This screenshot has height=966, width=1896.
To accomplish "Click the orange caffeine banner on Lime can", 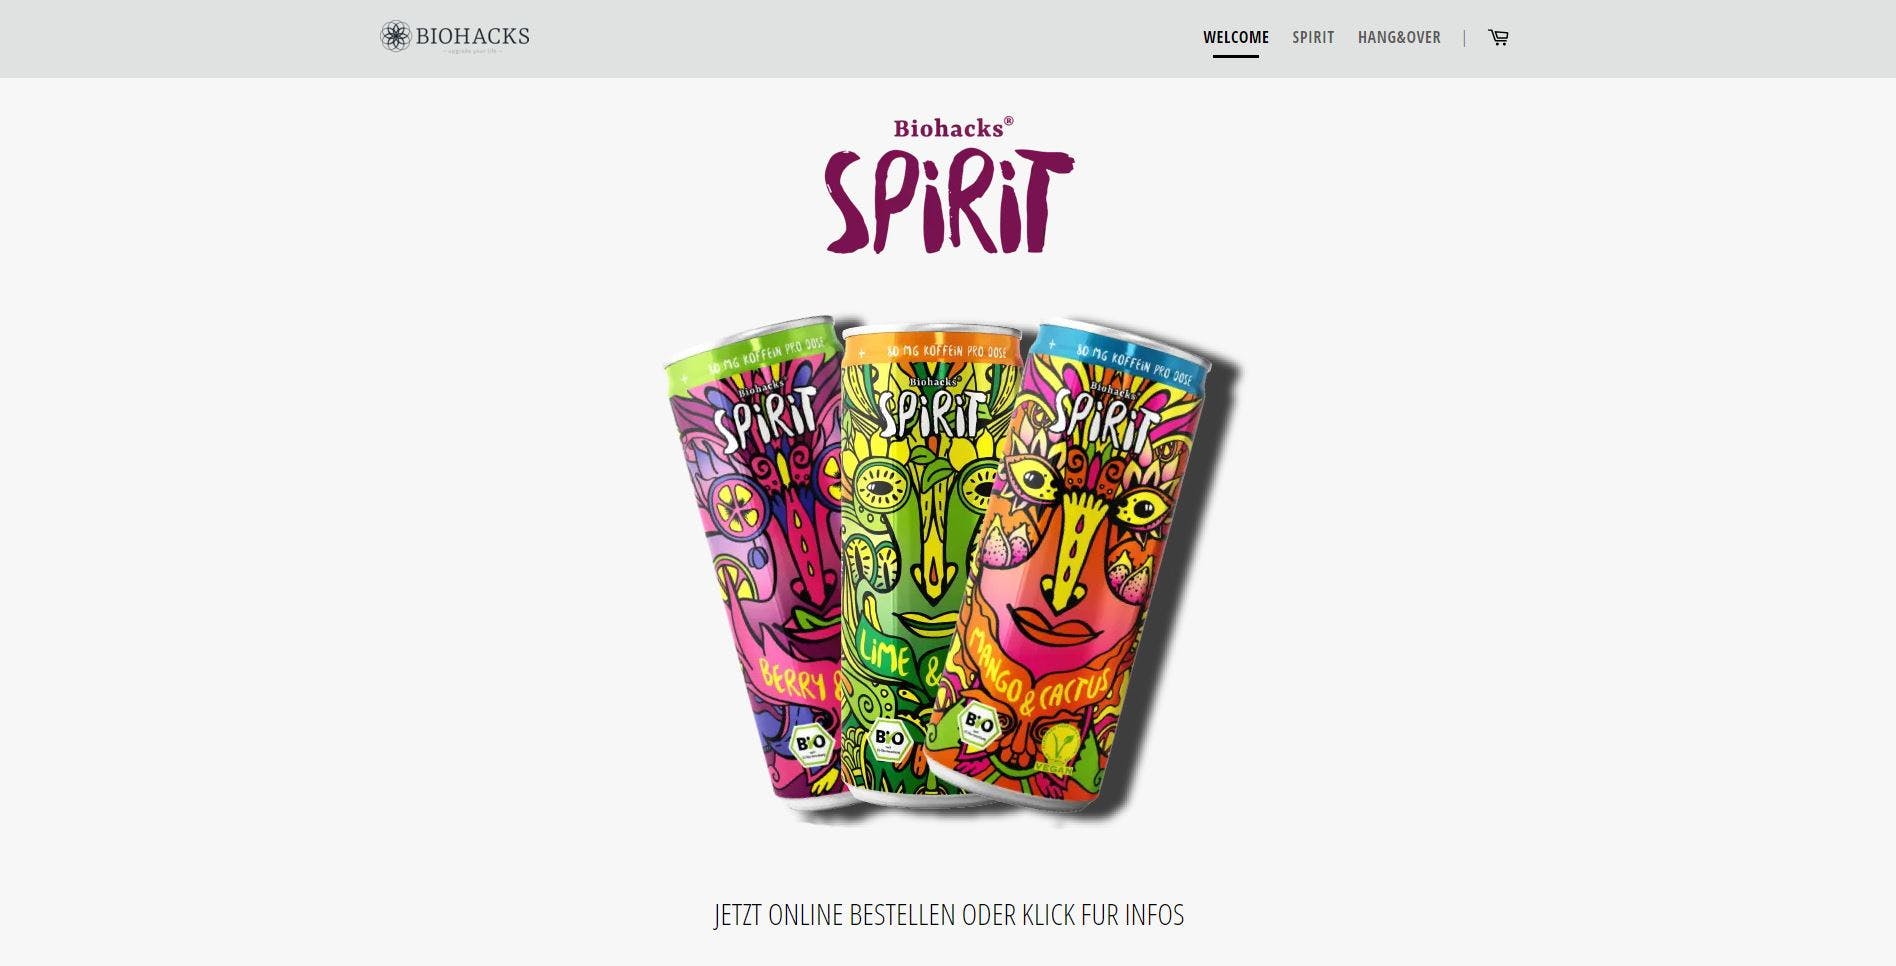I will click(931, 350).
